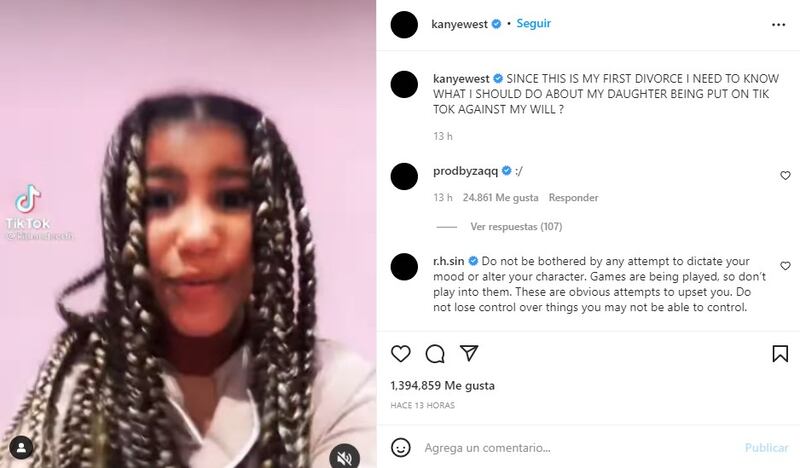Open the r.h.sin username link
The image size is (800, 468).
(448, 261)
